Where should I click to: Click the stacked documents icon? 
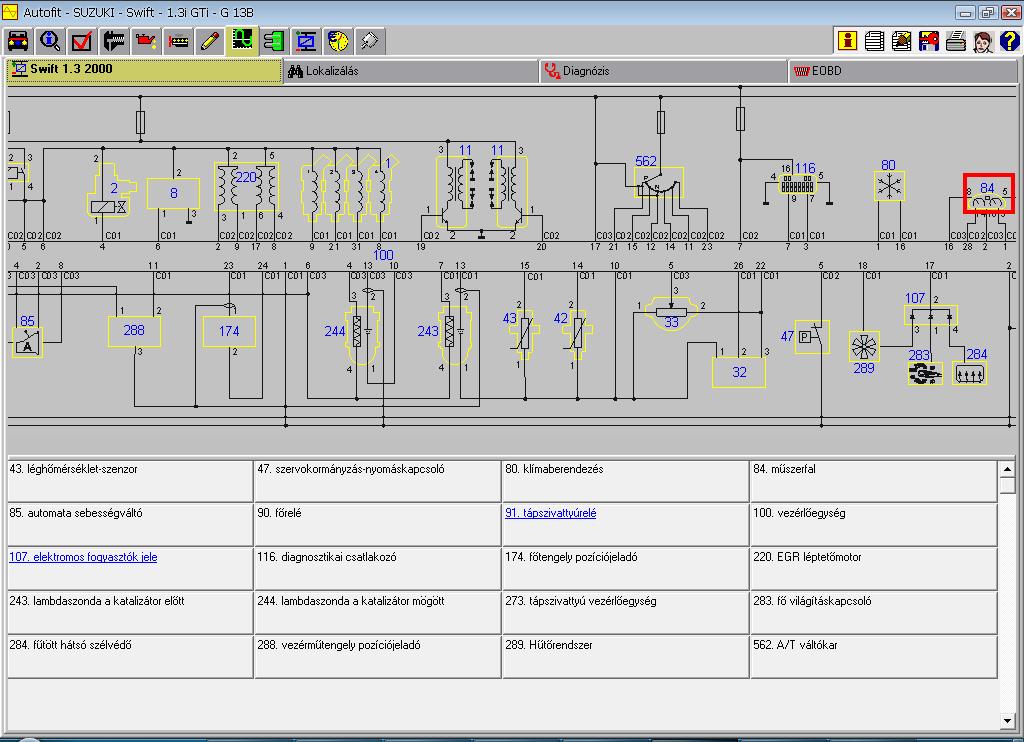pyautogui.click(x=874, y=40)
